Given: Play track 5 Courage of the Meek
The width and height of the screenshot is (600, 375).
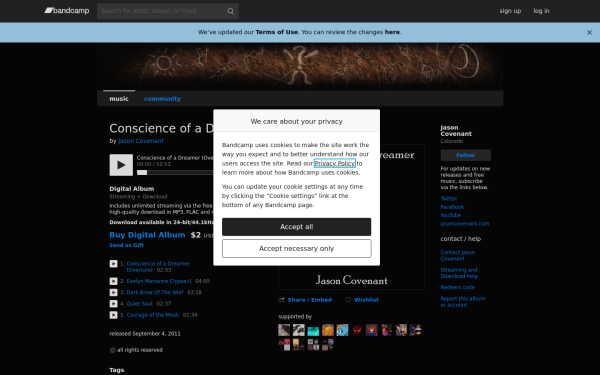Looking at the screenshot, I should click(x=113, y=315).
